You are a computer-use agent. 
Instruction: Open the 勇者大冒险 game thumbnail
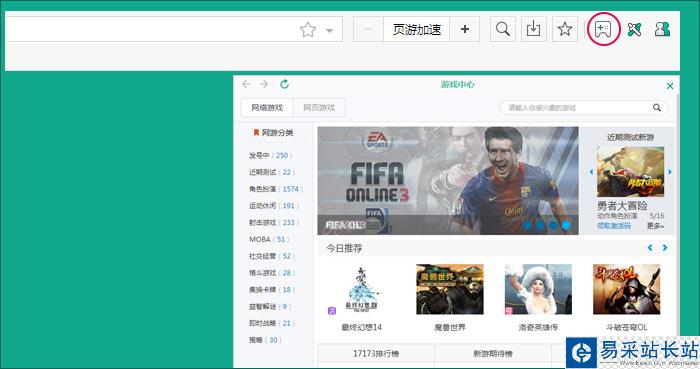click(x=630, y=172)
